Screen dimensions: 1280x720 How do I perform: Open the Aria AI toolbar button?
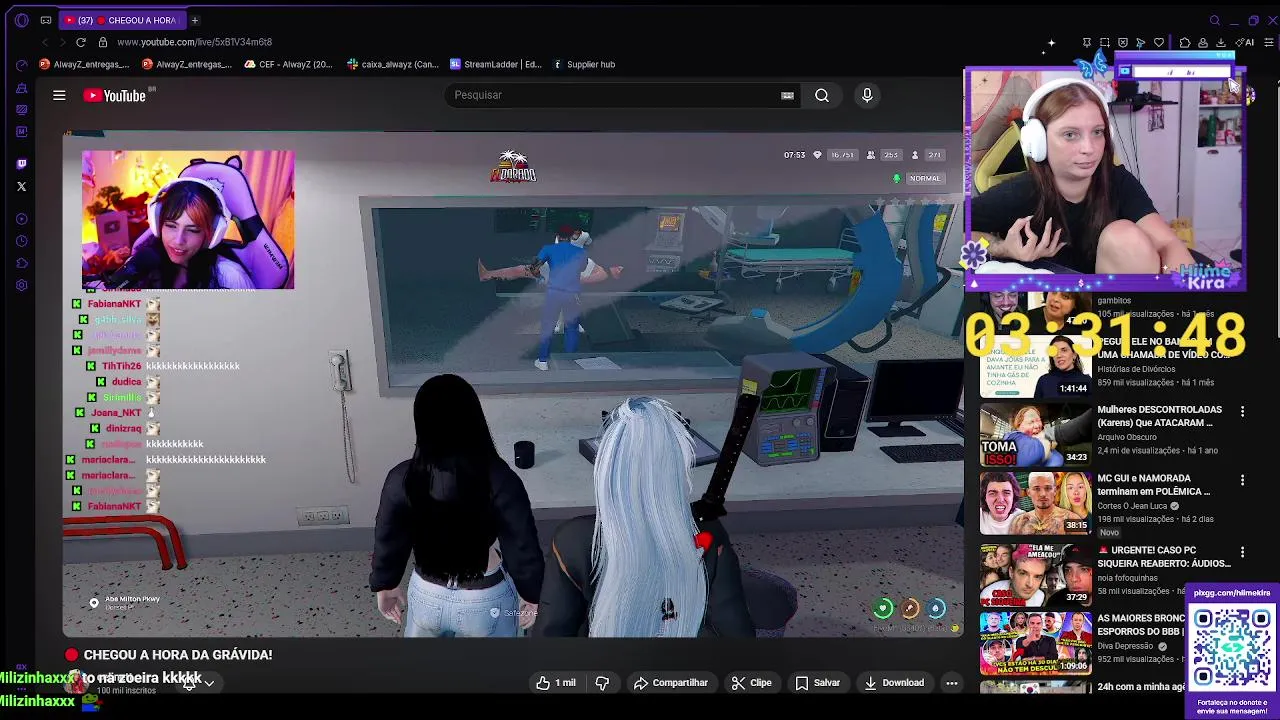coord(1245,42)
